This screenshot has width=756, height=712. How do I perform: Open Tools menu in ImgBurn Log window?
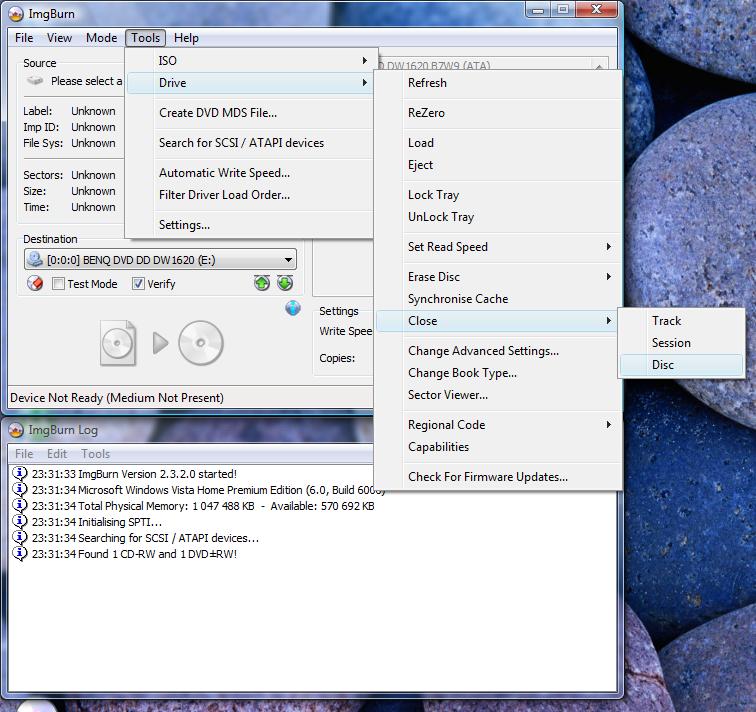click(95, 454)
